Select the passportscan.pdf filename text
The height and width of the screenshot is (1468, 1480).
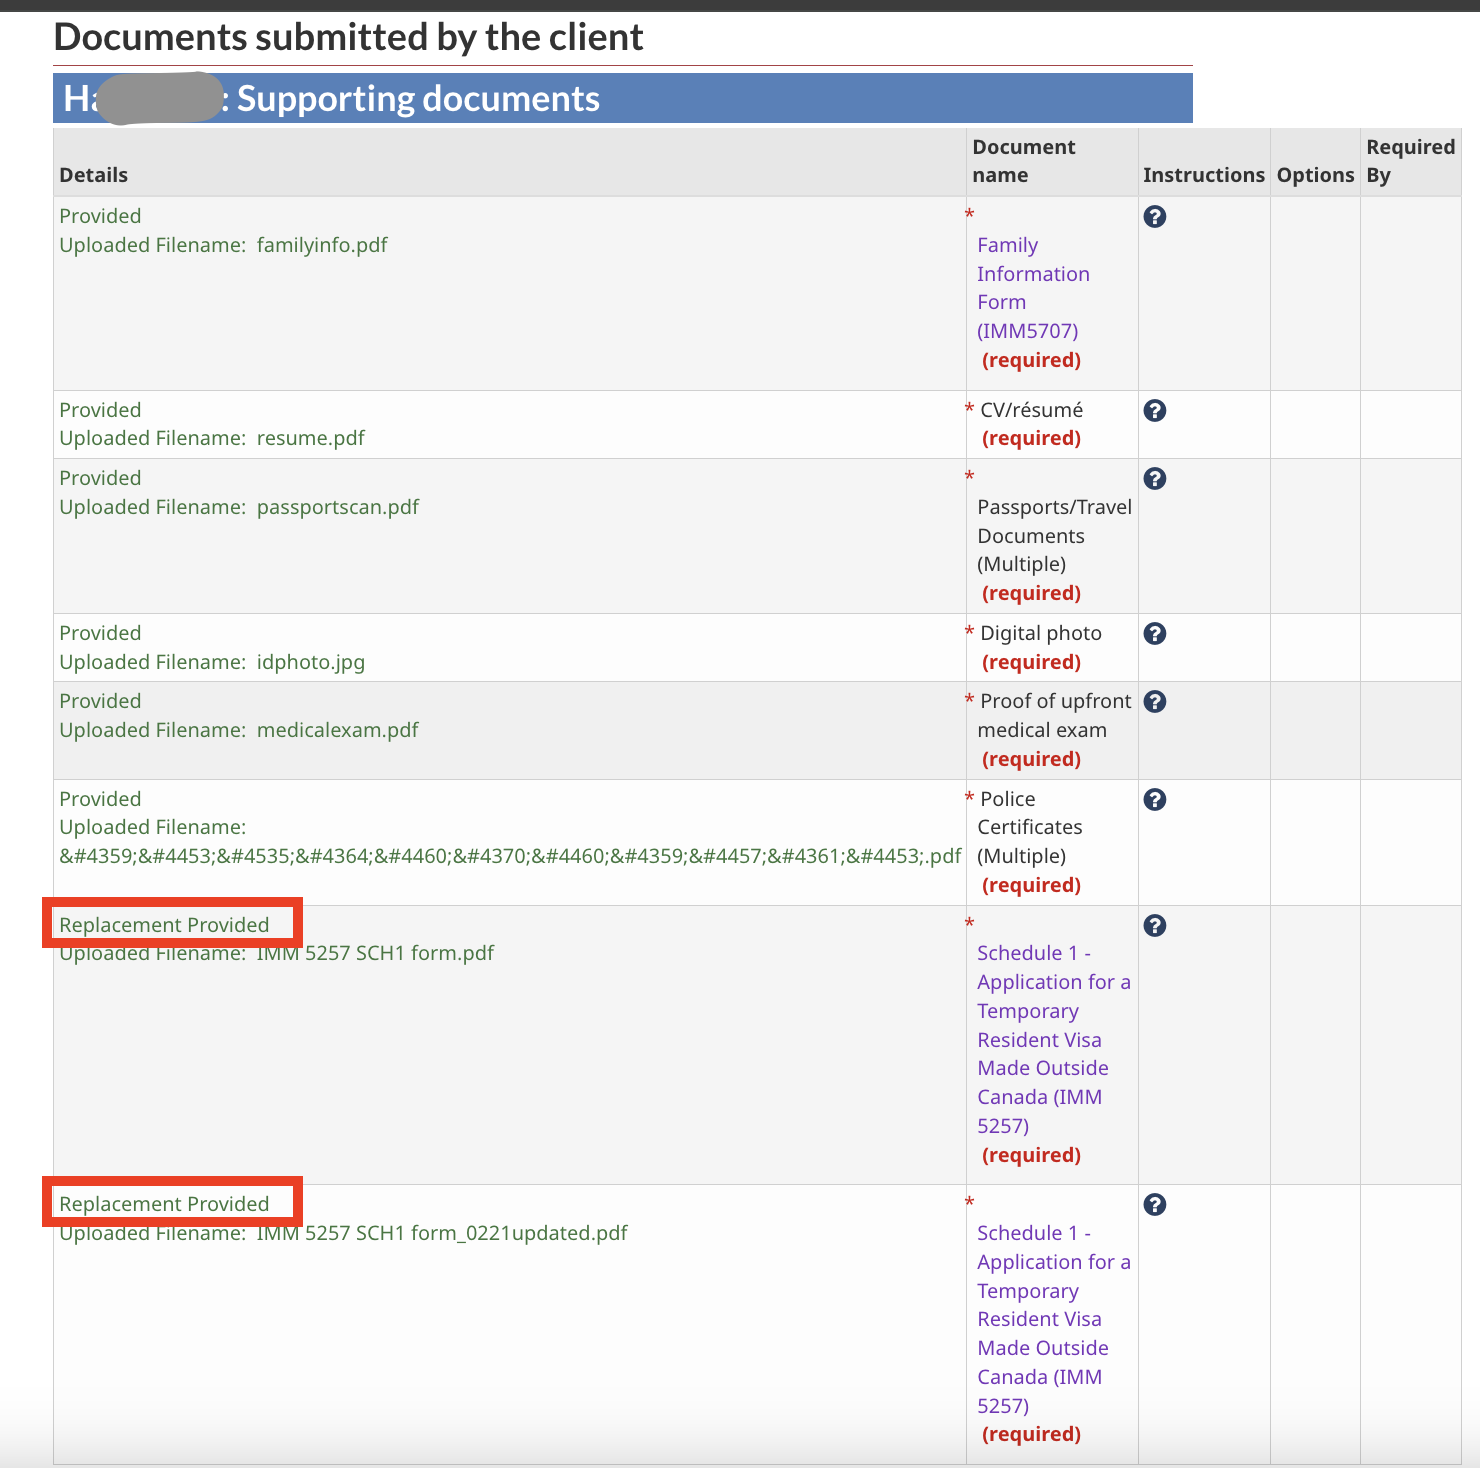click(x=338, y=507)
